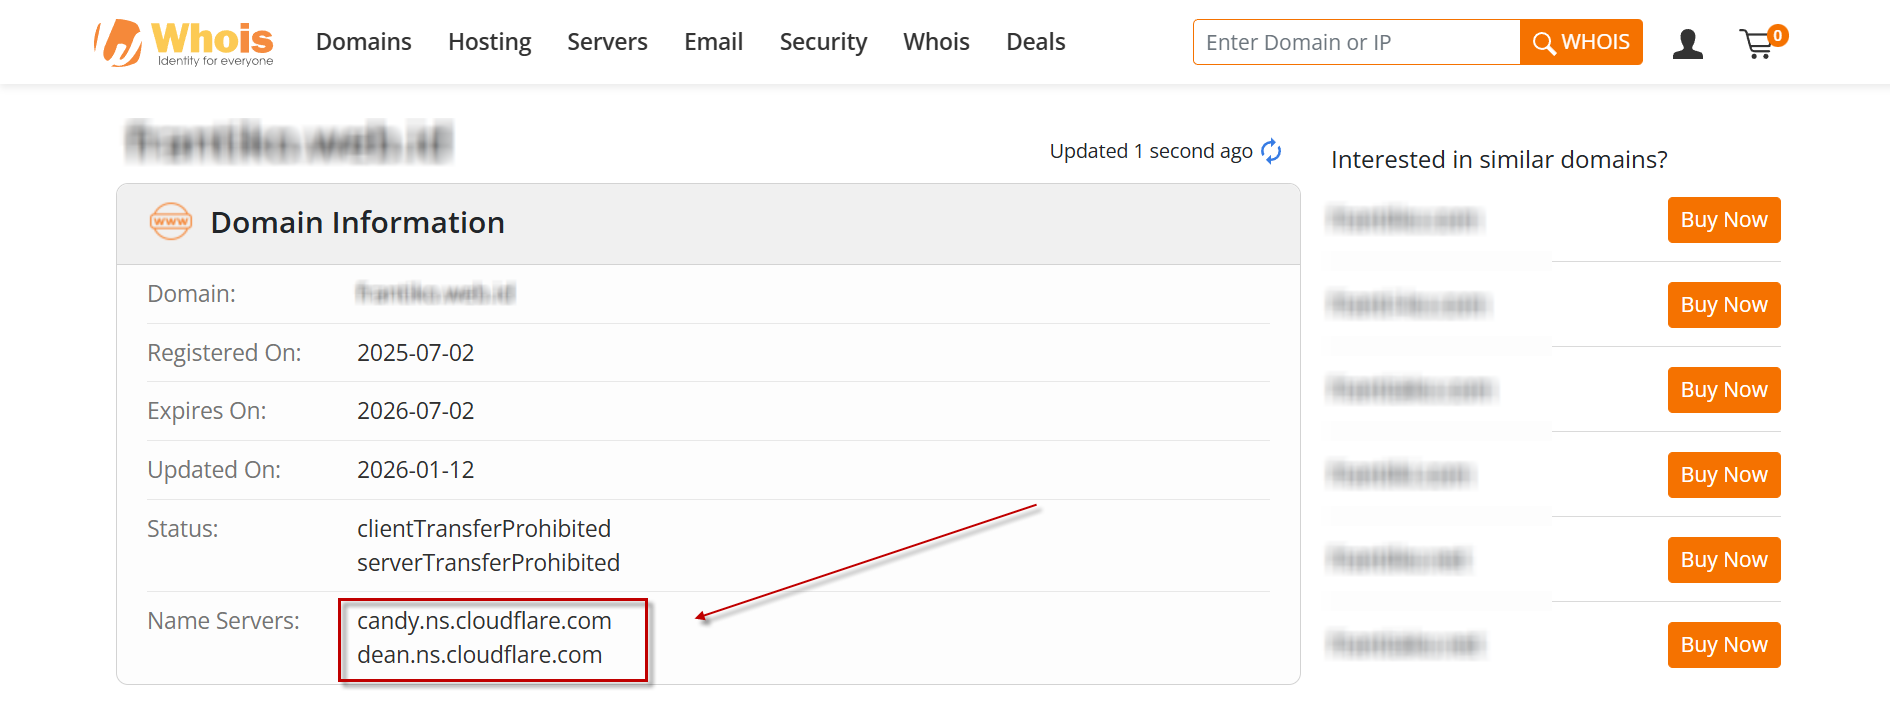
Task: Open the shopping cart icon
Action: point(1756,45)
